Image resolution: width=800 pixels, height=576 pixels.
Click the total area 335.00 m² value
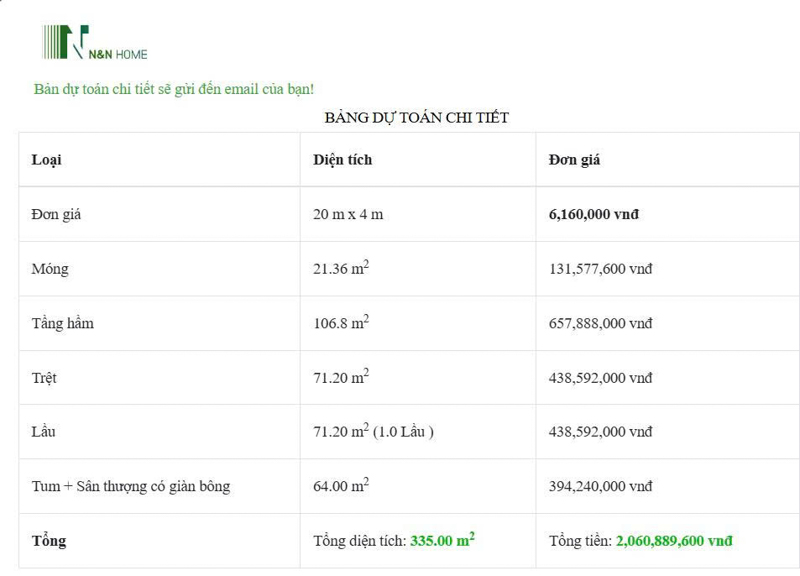point(442,540)
